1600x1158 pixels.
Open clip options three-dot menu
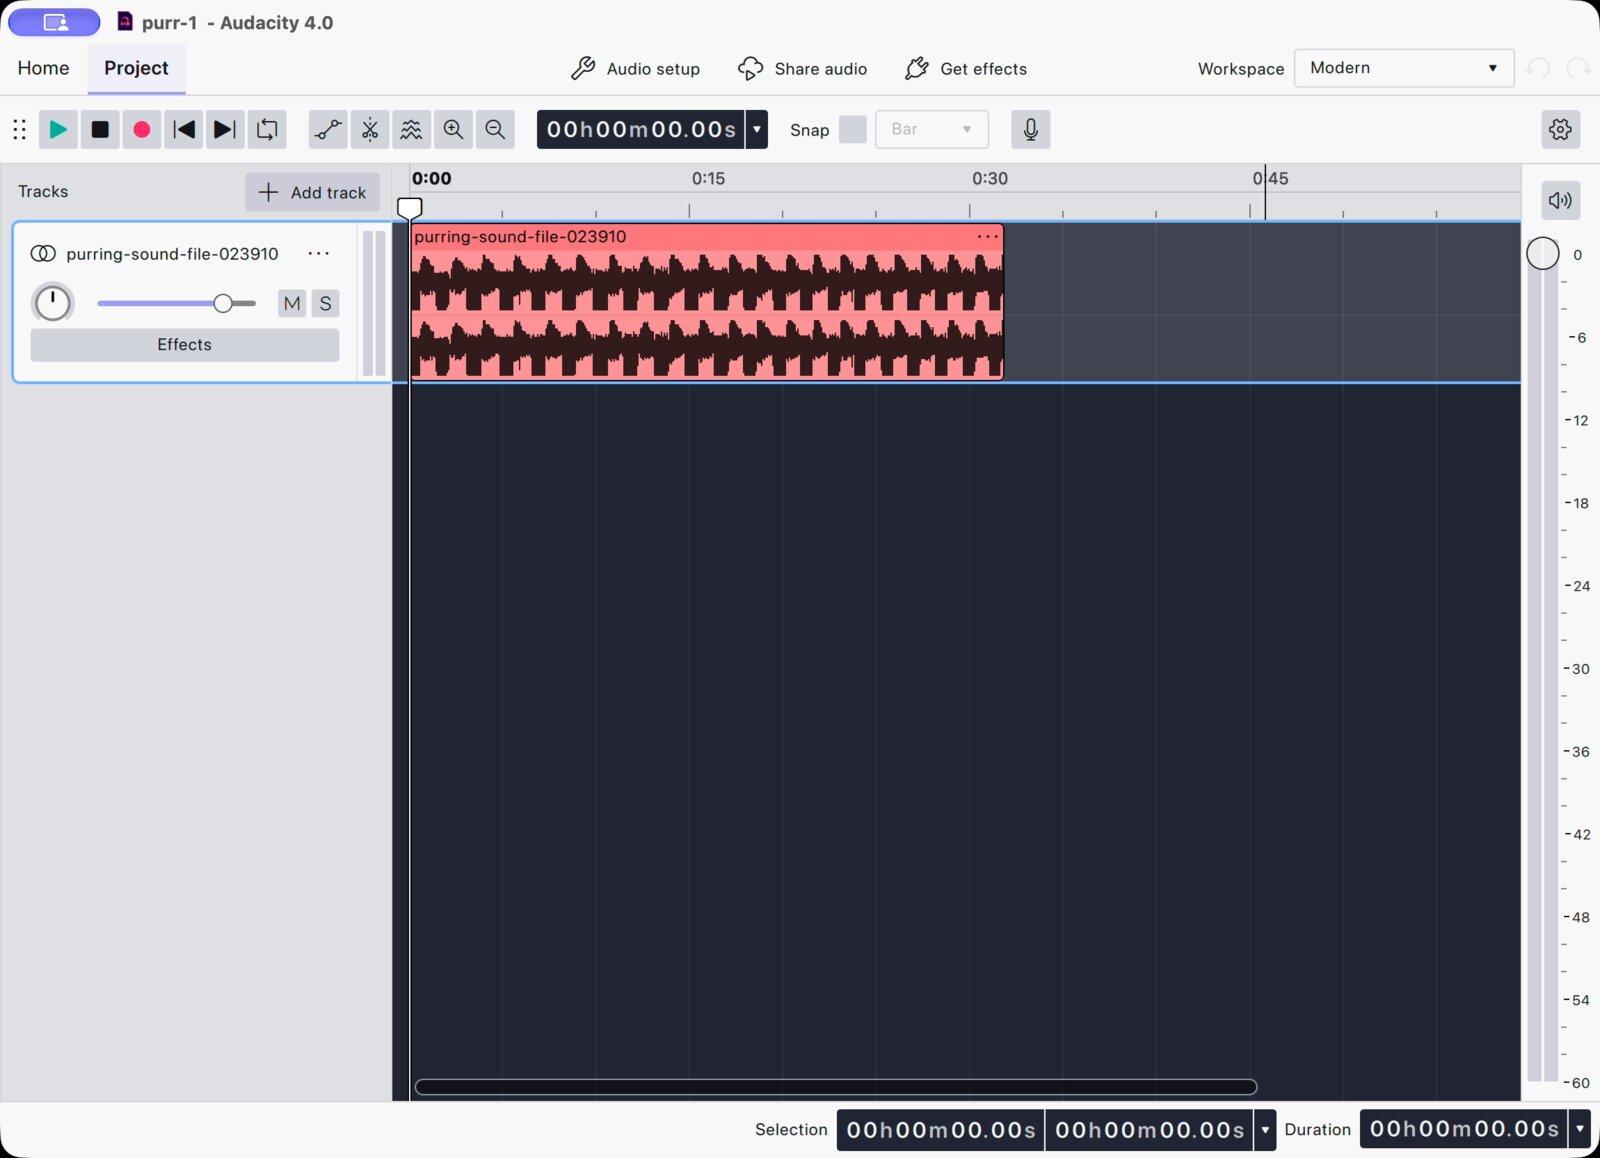coord(987,237)
